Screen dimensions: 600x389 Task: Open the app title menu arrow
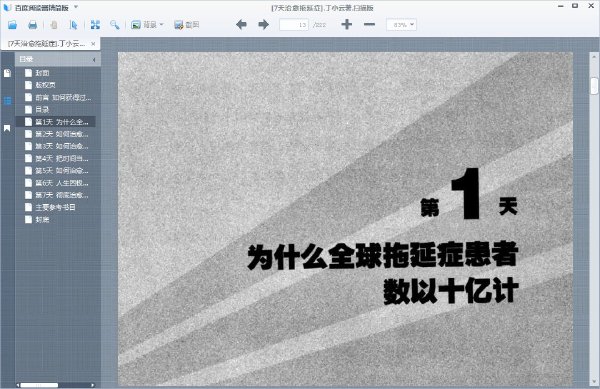click(76, 7)
